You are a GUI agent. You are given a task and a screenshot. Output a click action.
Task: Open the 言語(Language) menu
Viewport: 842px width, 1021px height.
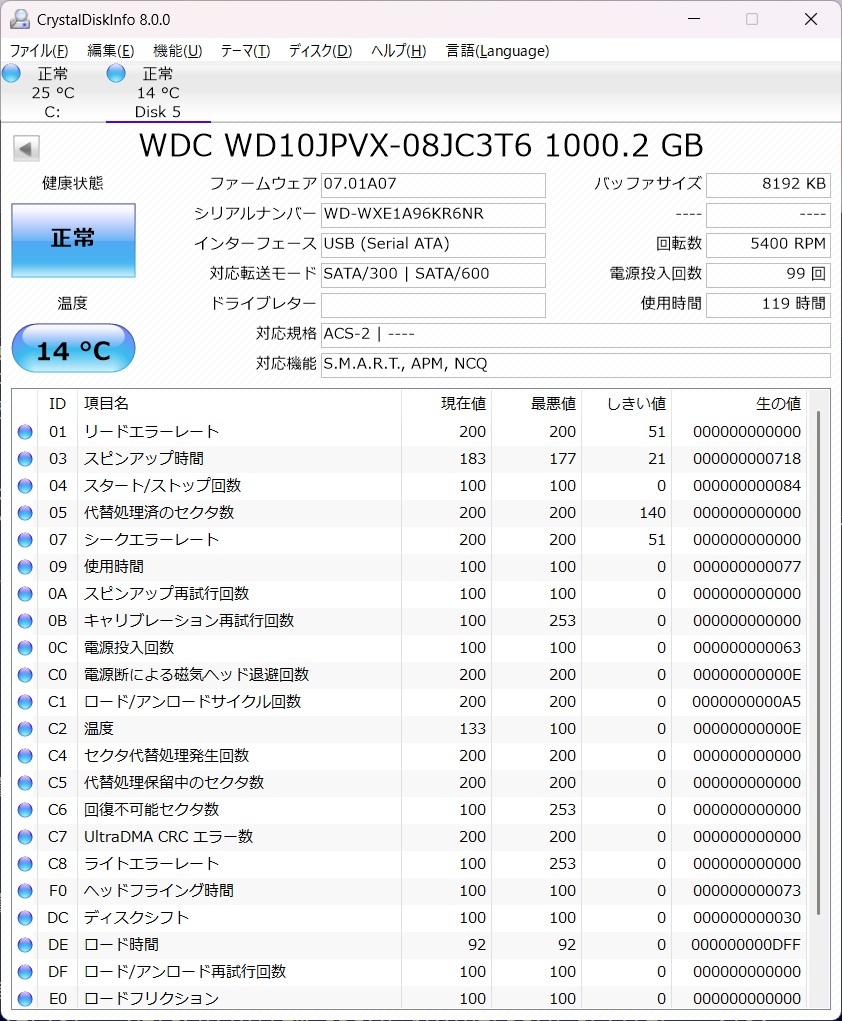(498, 51)
